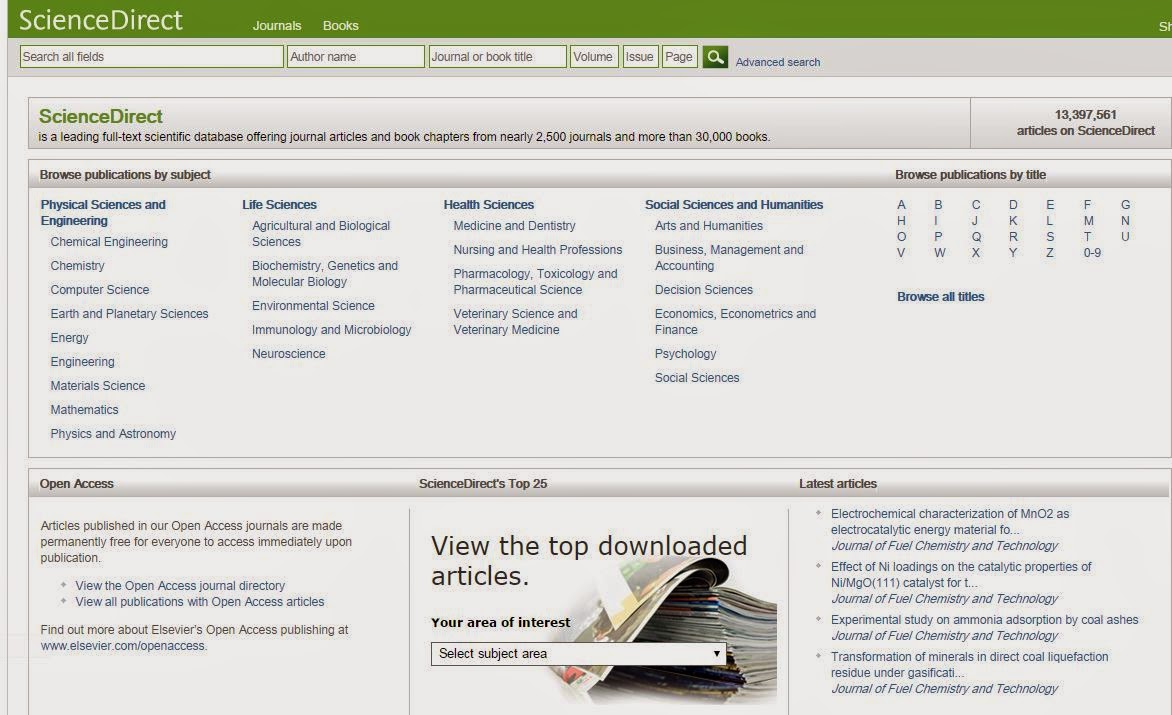Click the Volume input field
1172x715 pixels.
click(594, 57)
